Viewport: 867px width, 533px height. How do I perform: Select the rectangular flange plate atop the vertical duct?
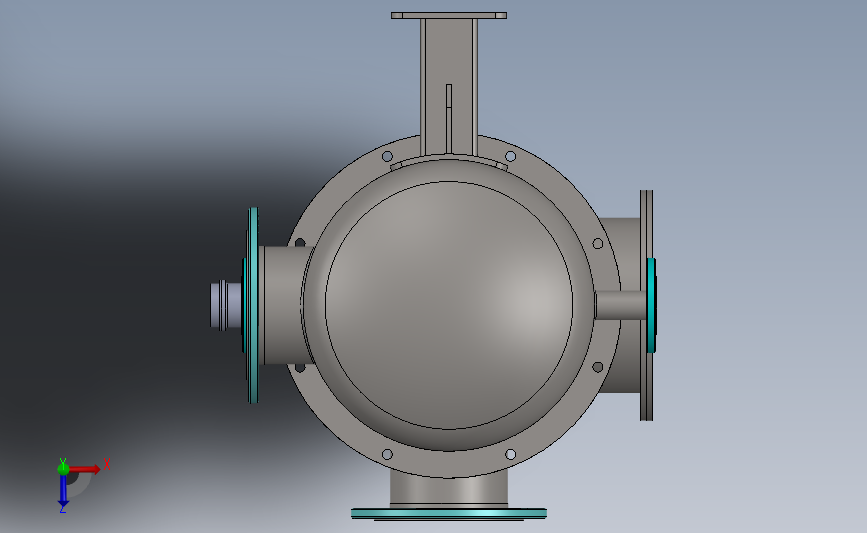click(x=448, y=15)
